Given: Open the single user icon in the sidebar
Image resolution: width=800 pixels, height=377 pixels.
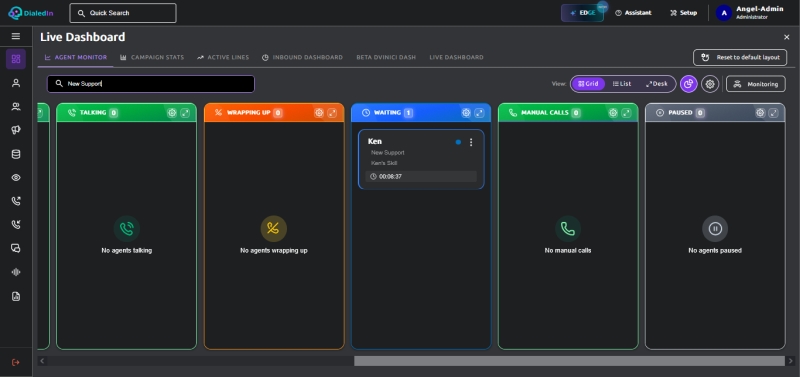Looking at the screenshot, I should point(16,83).
